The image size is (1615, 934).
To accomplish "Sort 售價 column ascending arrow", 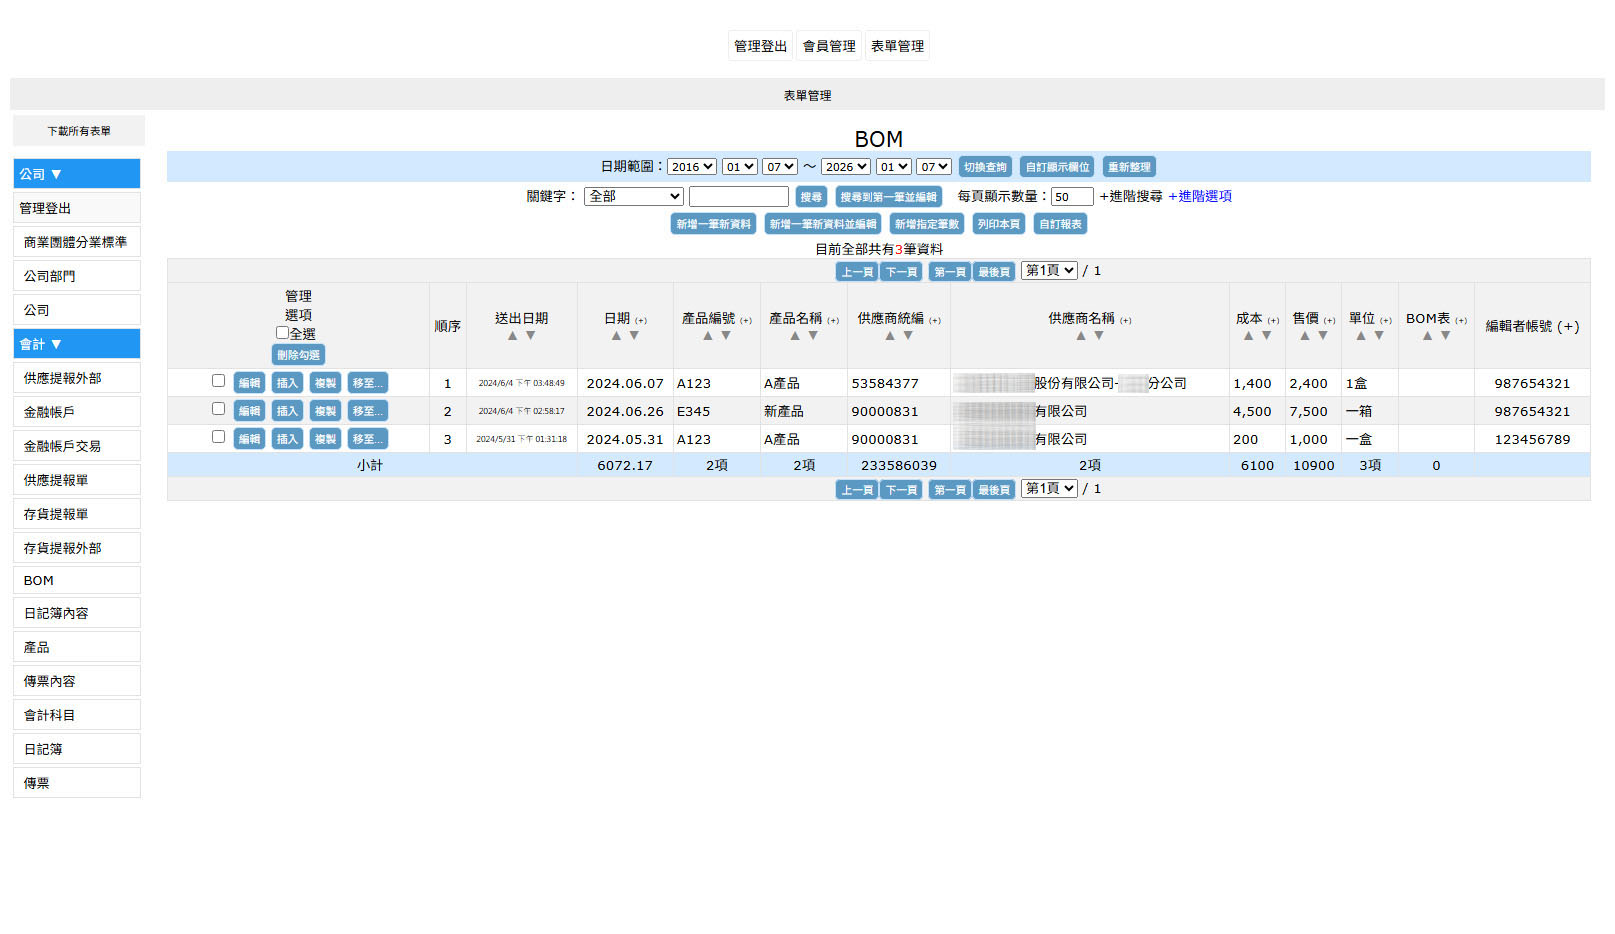I will tap(1304, 336).
